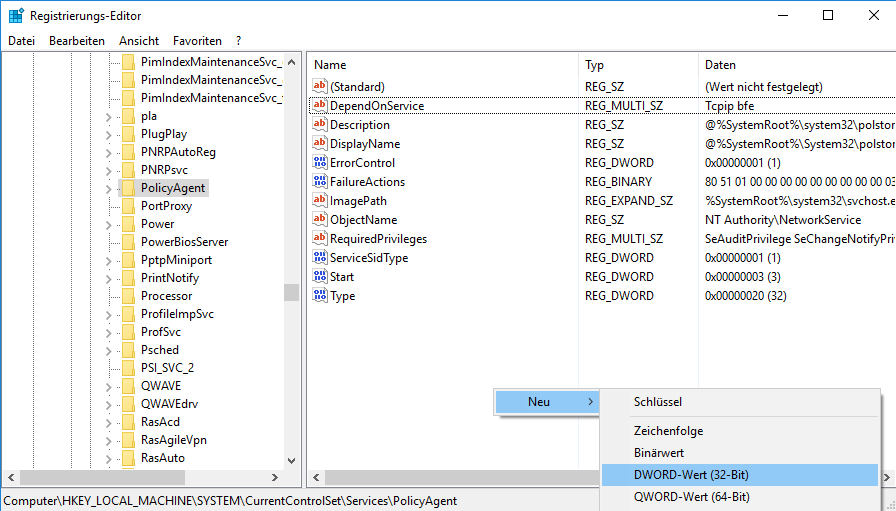Click the Registry Editor title bar icon
896x511 pixels.
pos(16,15)
